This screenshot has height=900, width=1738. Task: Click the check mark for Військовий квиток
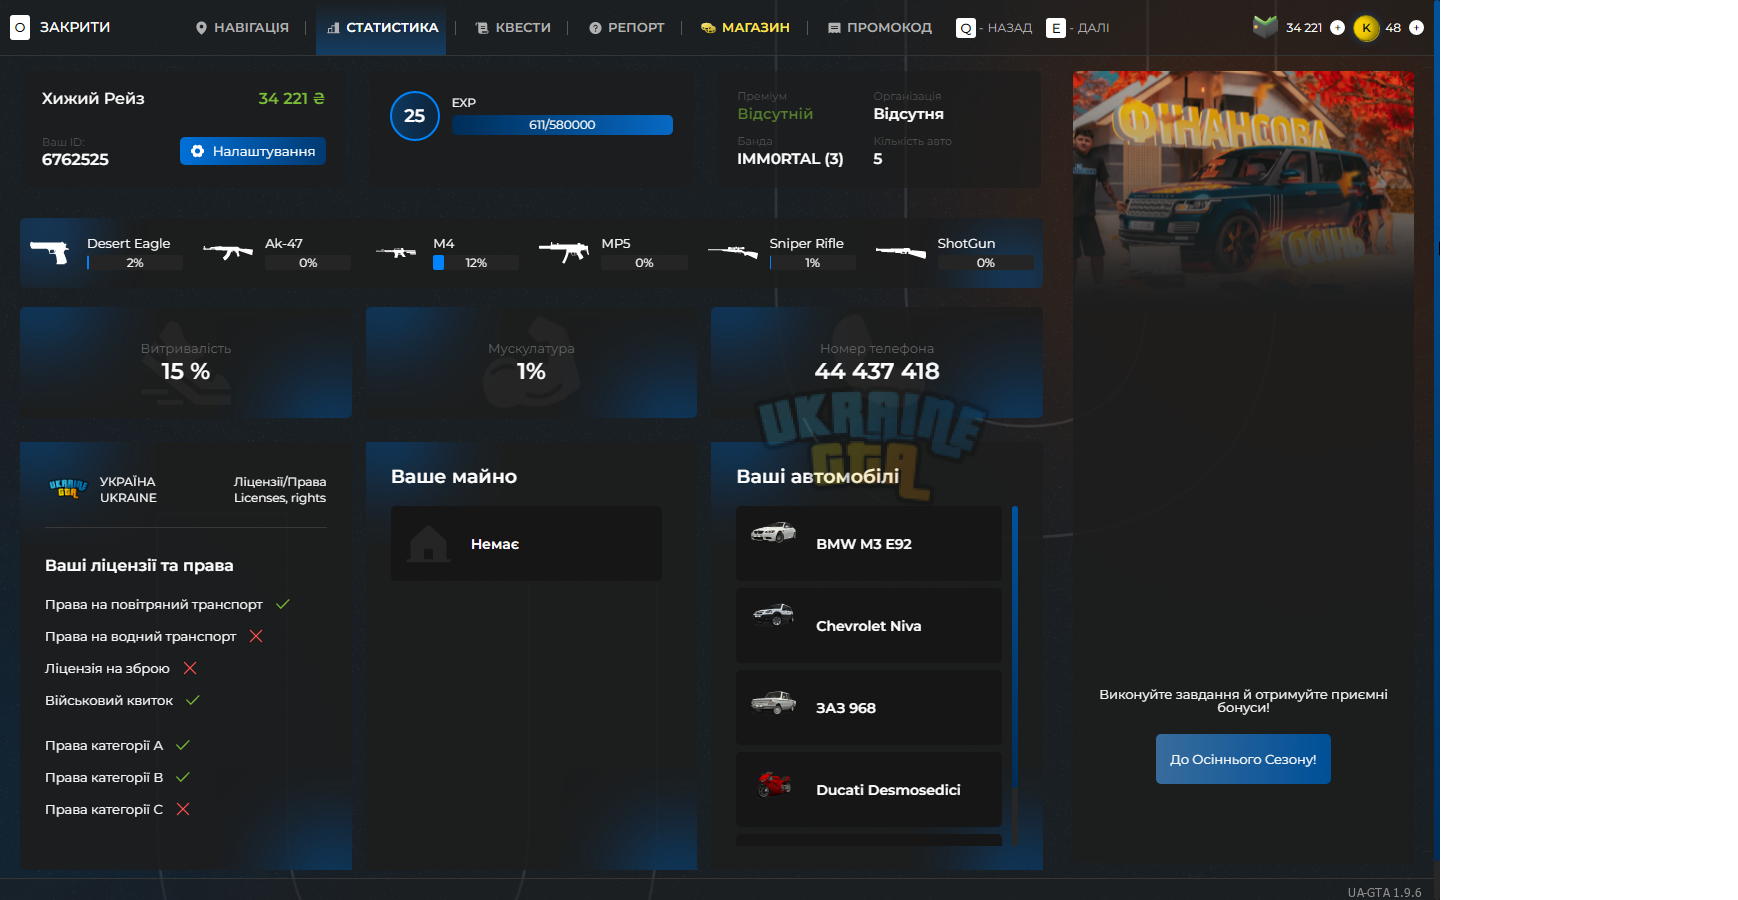click(193, 700)
